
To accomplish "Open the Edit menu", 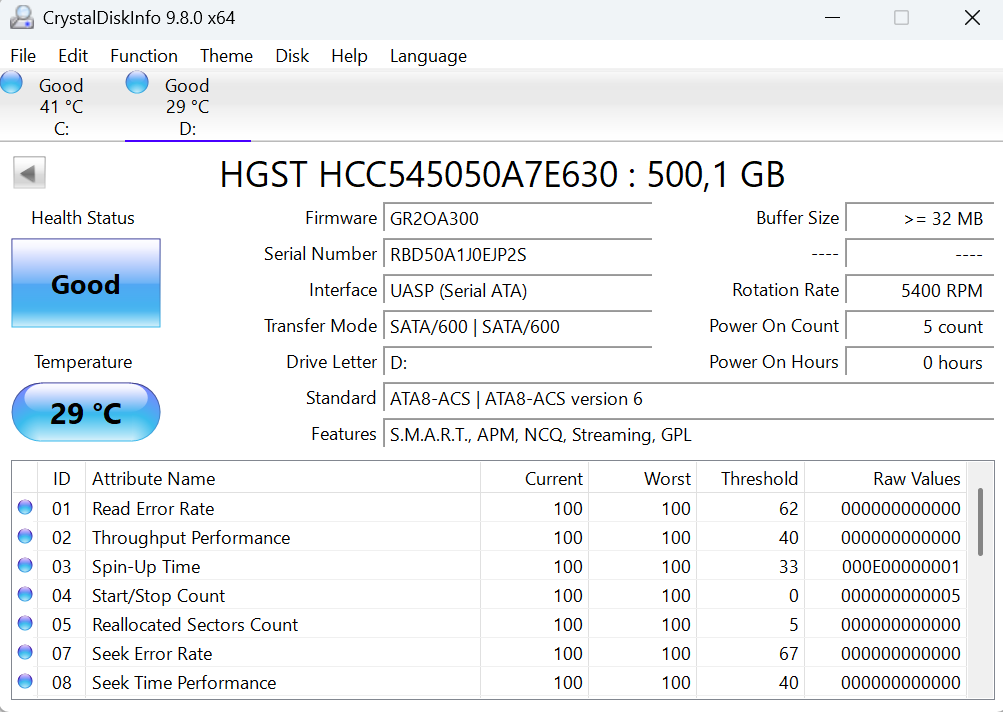I will pos(73,56).
